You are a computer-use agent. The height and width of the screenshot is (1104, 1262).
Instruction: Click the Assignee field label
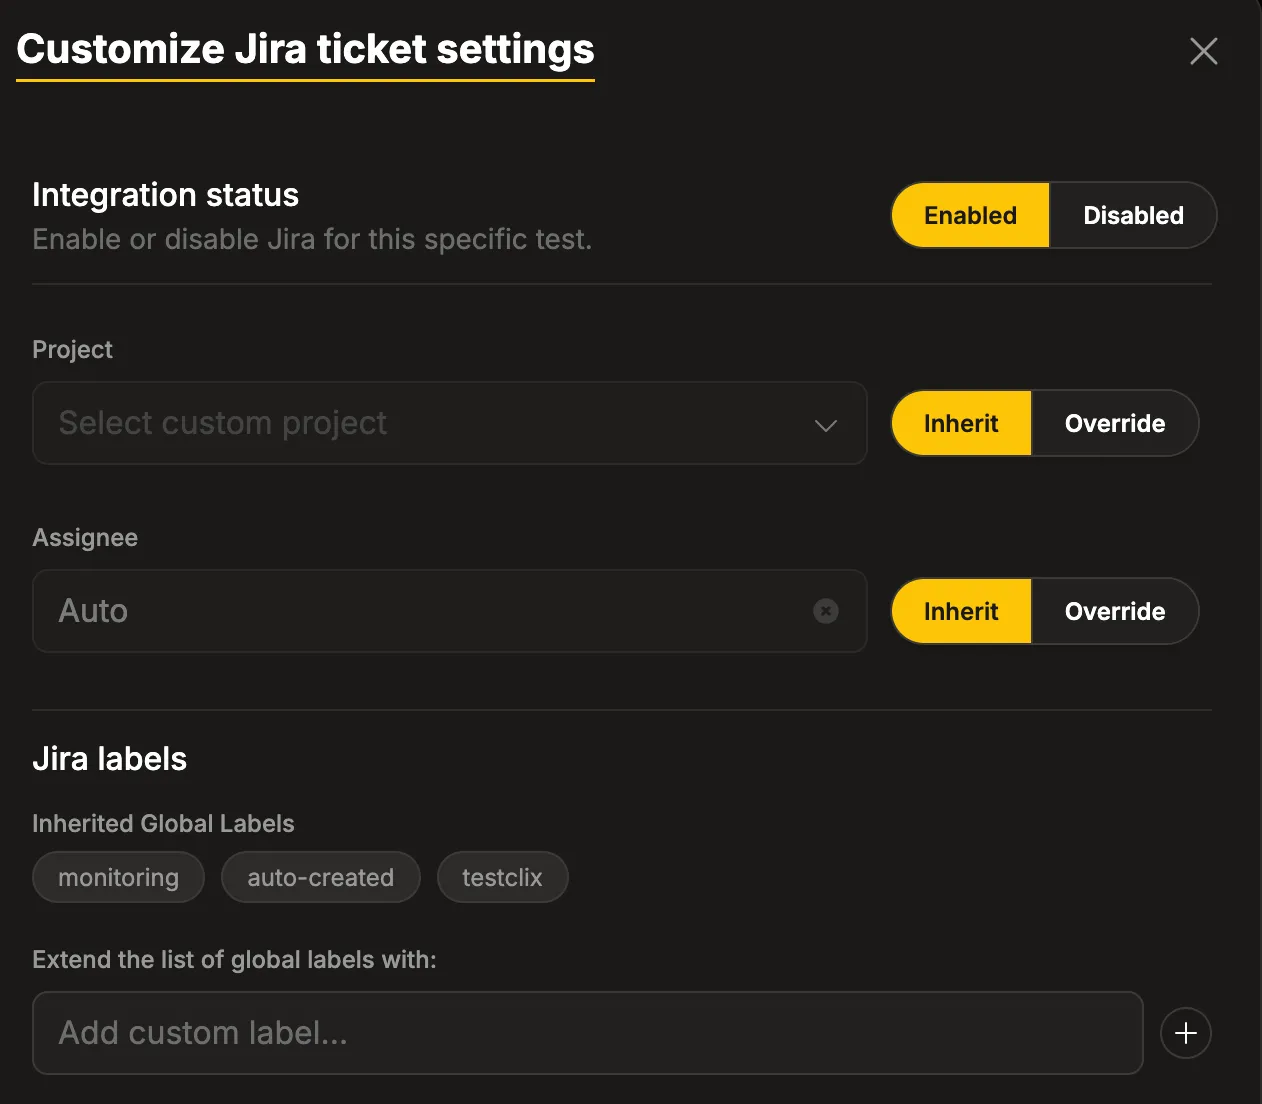85,538
